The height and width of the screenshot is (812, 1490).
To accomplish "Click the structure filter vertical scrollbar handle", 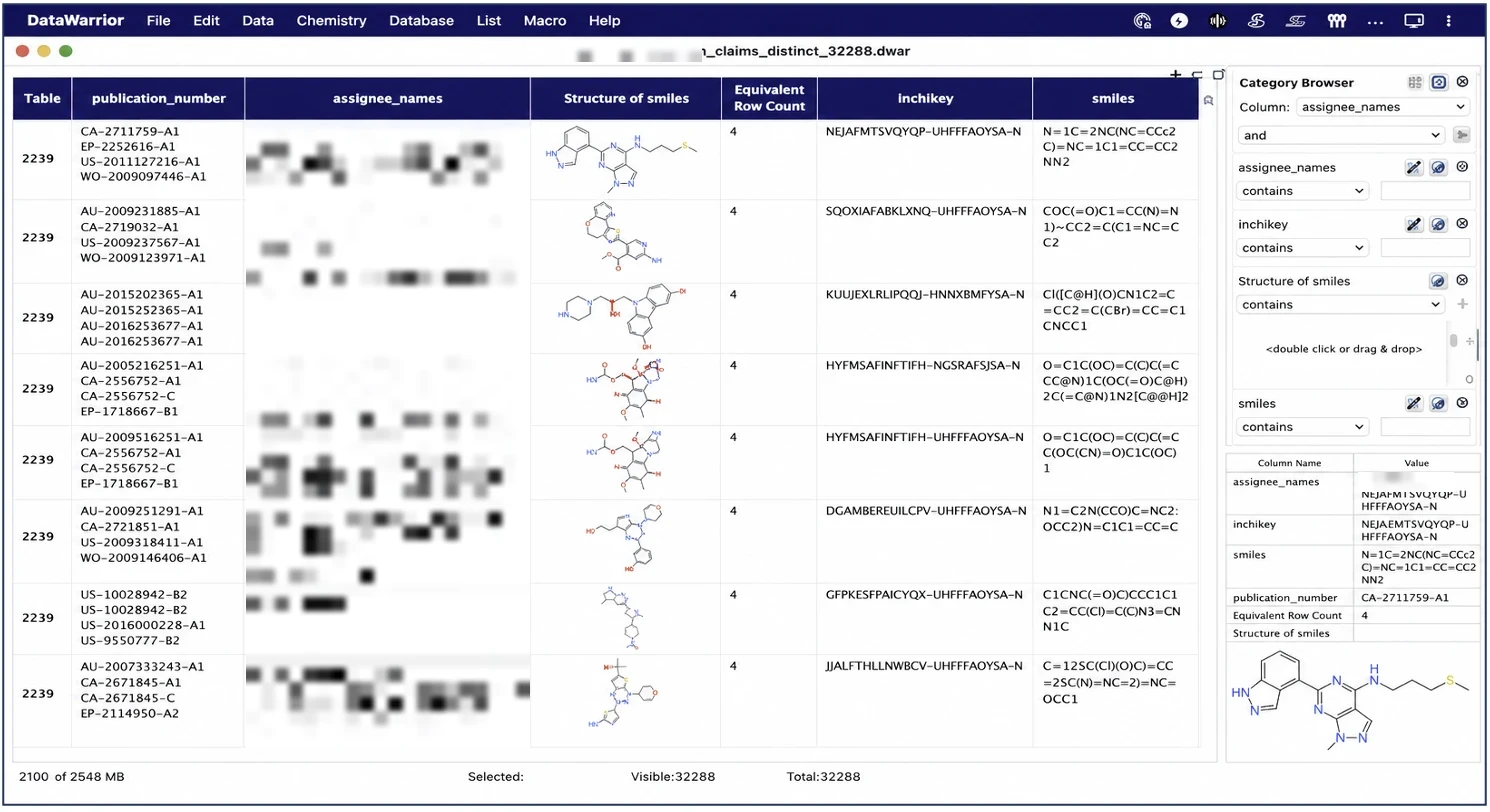I will tap(1454, 340).
